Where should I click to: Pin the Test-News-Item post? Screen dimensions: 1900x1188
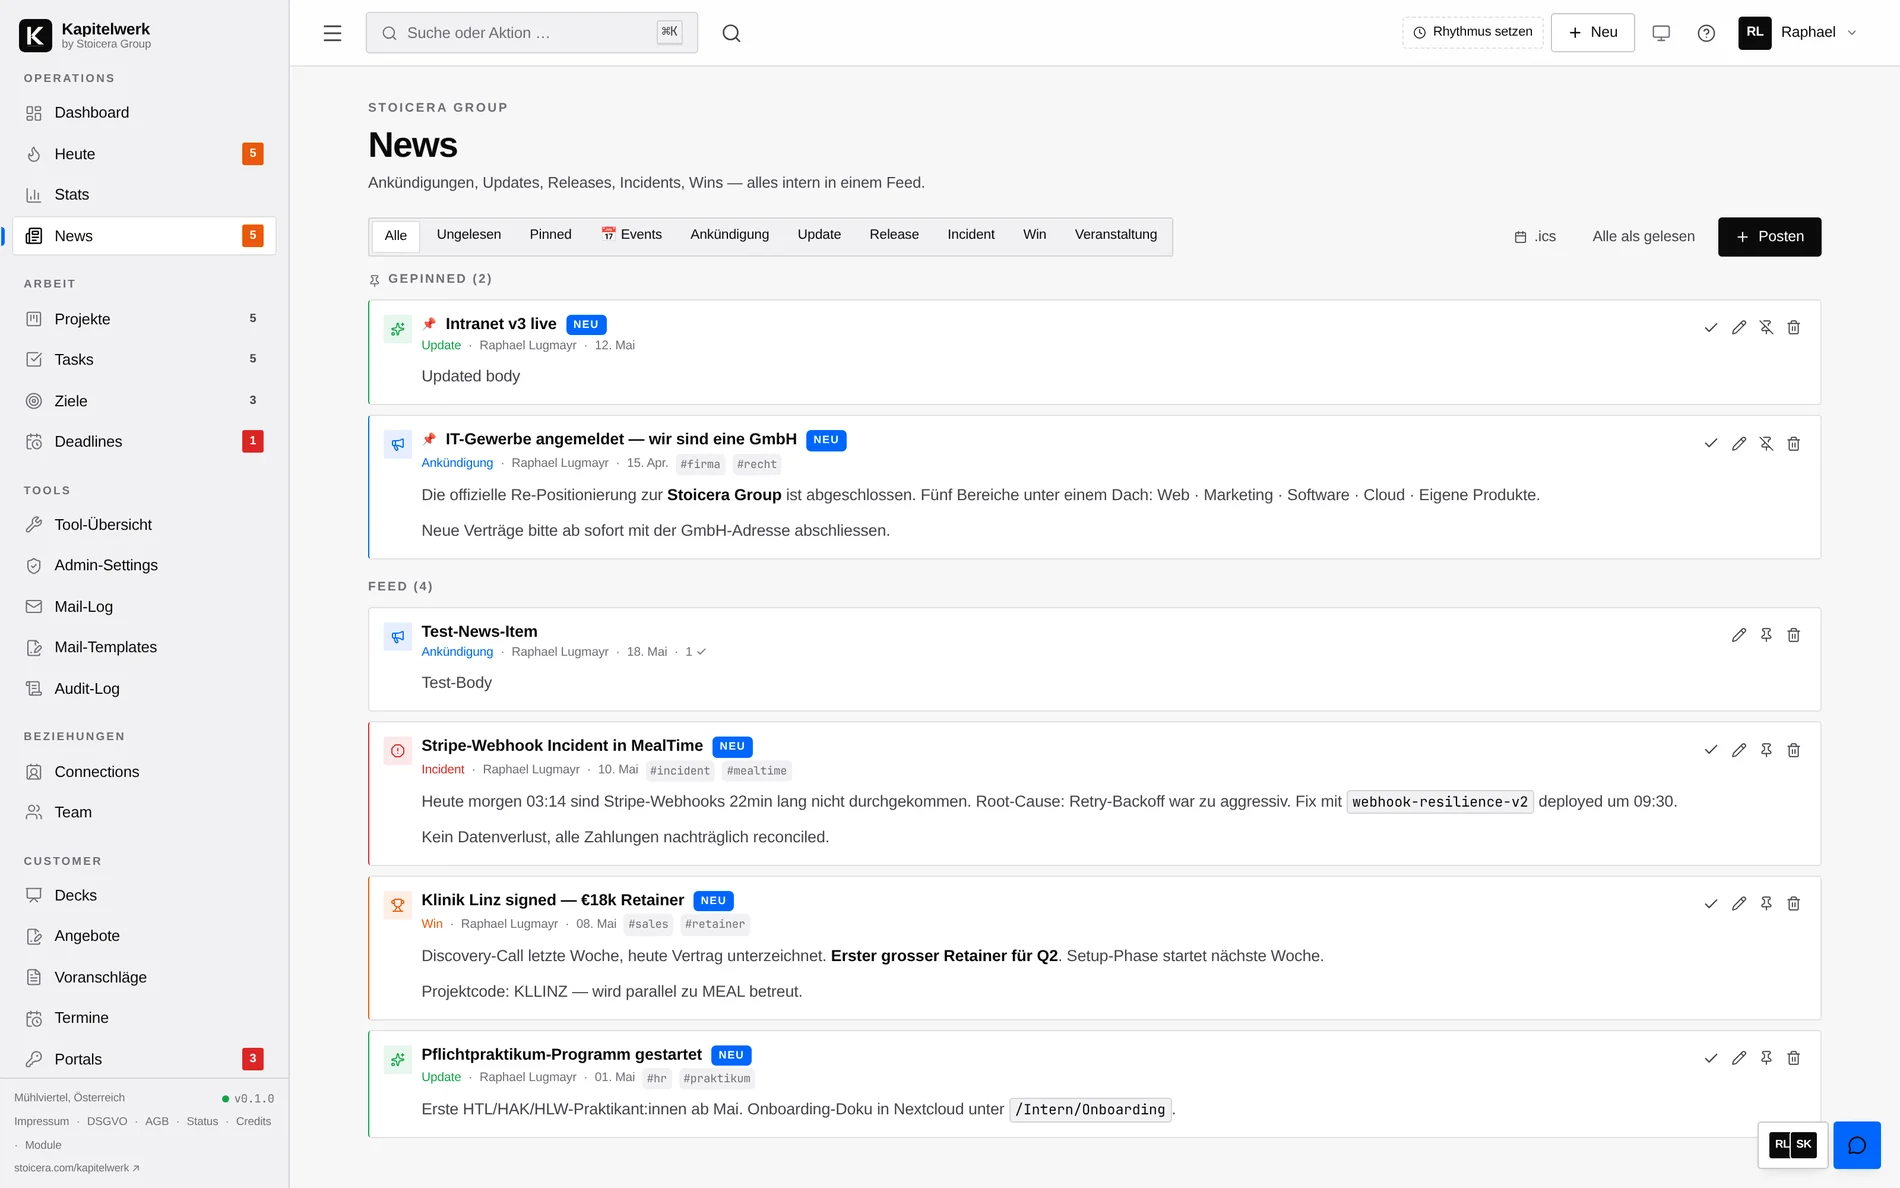click(x=1766, y=635)
